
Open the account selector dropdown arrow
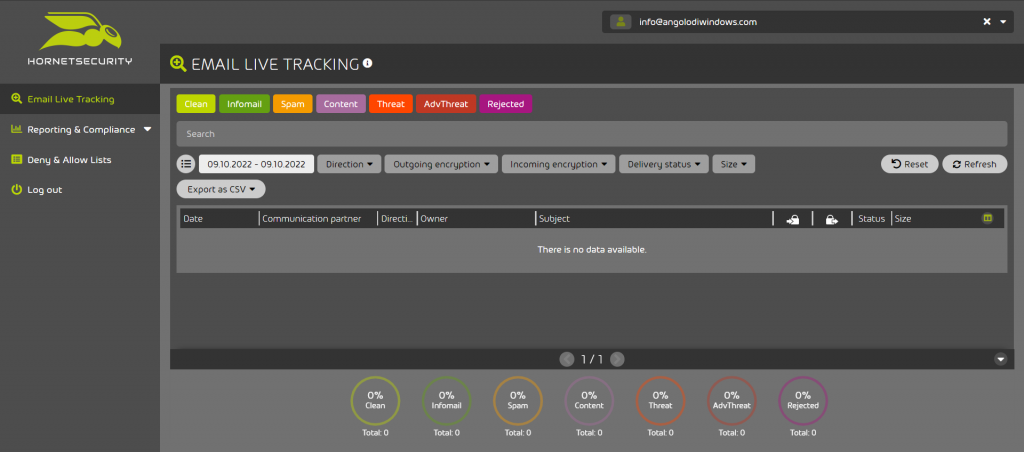[1004, 22]
